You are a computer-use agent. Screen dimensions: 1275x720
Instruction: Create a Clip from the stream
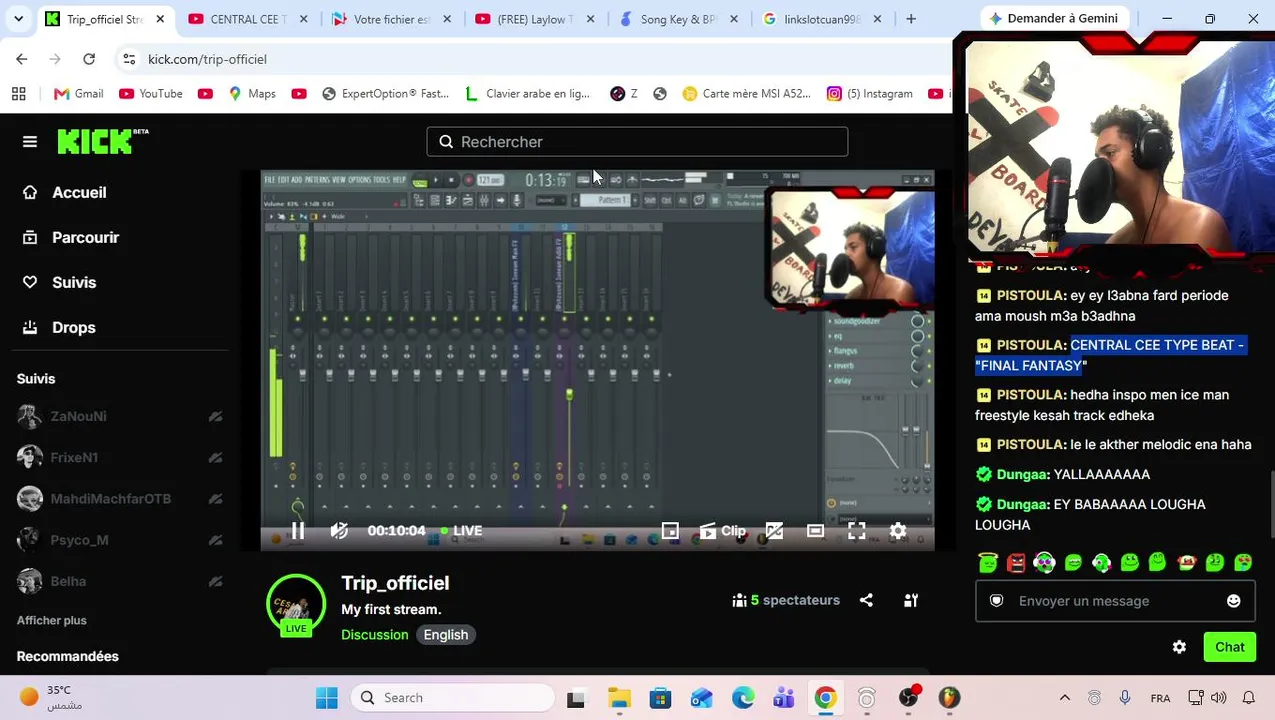point(722,531)
